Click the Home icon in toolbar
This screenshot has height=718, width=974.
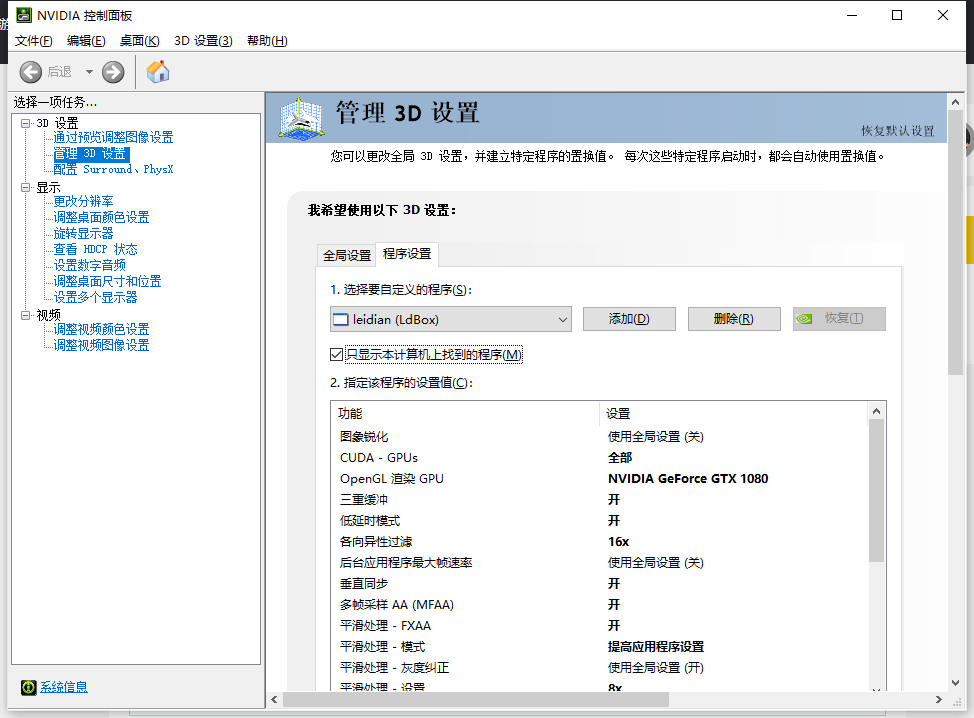pos(158,72)
